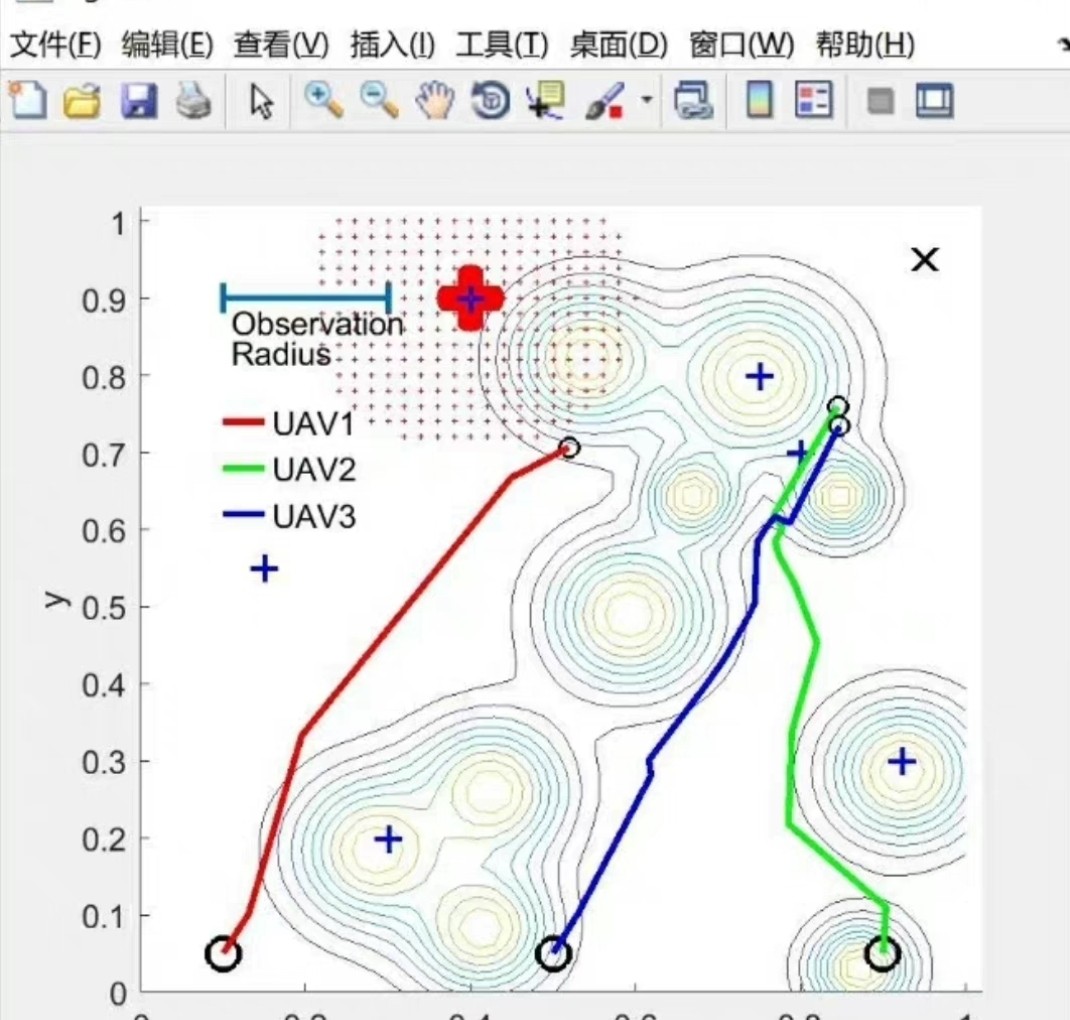Click the UAV3 start circle at bottom of blue path

(x=553, y=954)
